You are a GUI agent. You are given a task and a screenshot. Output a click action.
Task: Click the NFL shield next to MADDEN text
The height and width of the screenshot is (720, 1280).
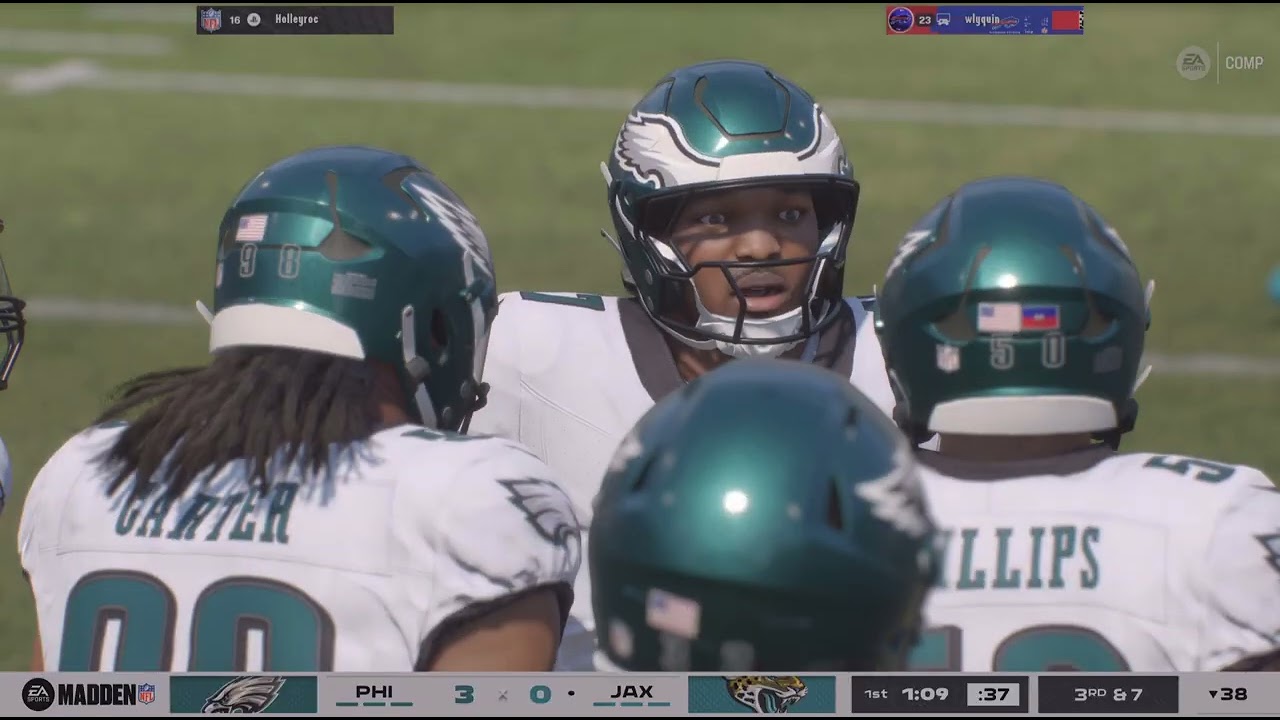coord(146,694)
